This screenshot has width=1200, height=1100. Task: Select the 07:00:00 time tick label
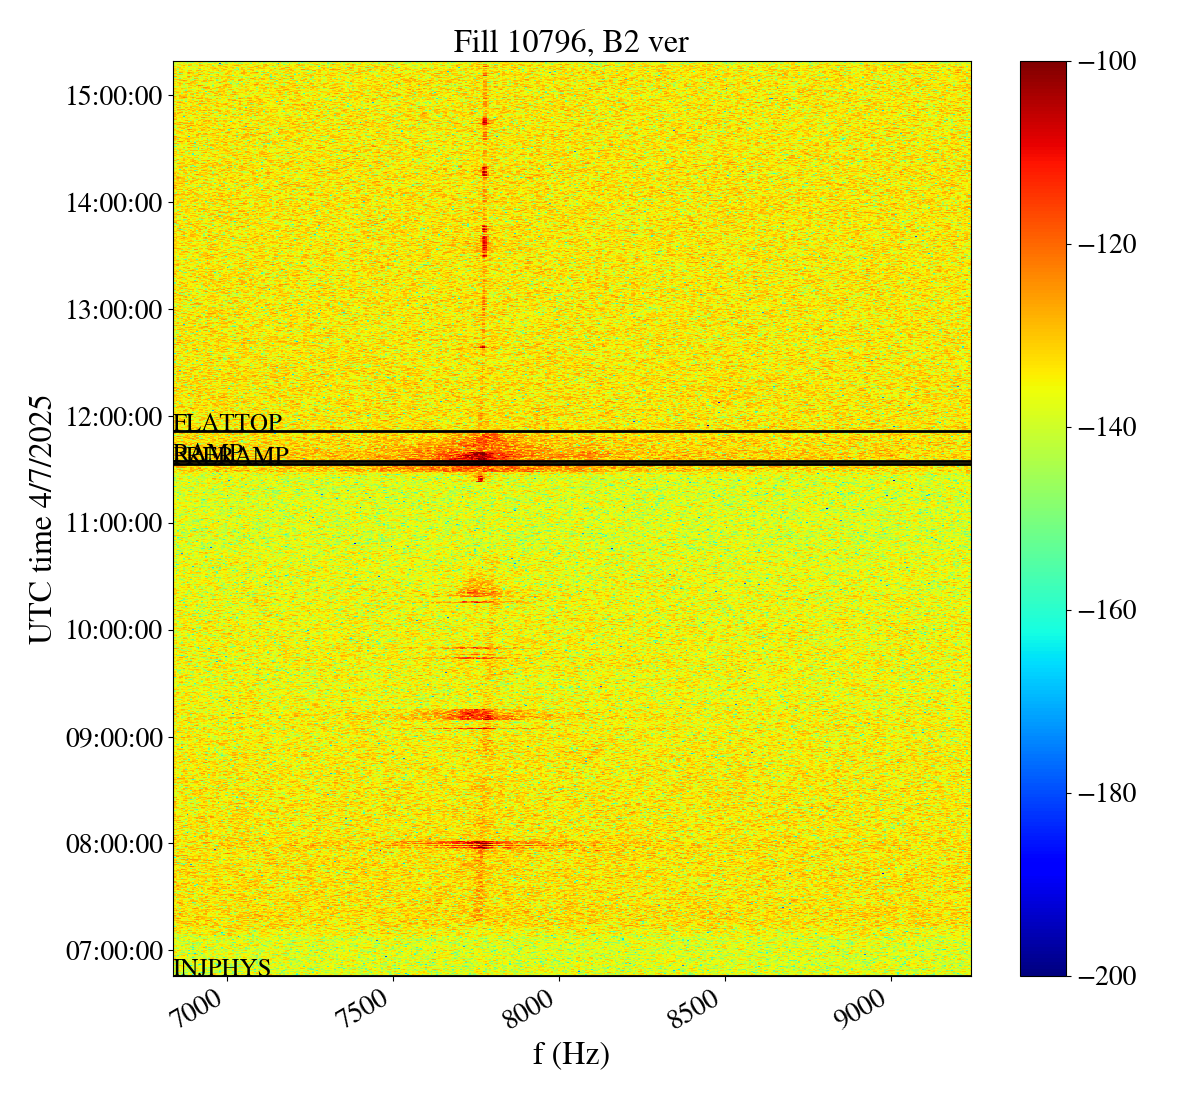tap(113, 950)
